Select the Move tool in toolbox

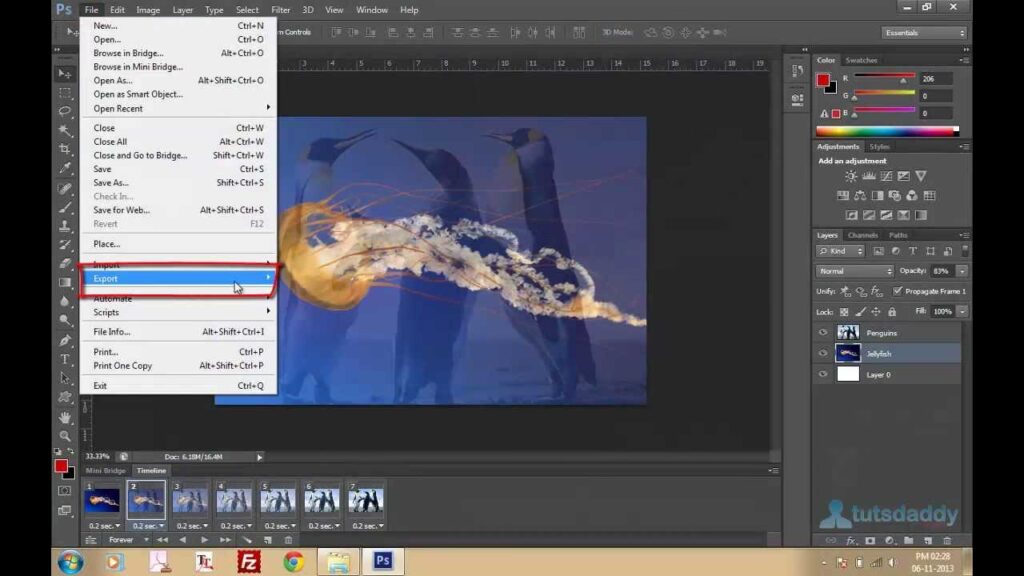[x=65, y=74]
